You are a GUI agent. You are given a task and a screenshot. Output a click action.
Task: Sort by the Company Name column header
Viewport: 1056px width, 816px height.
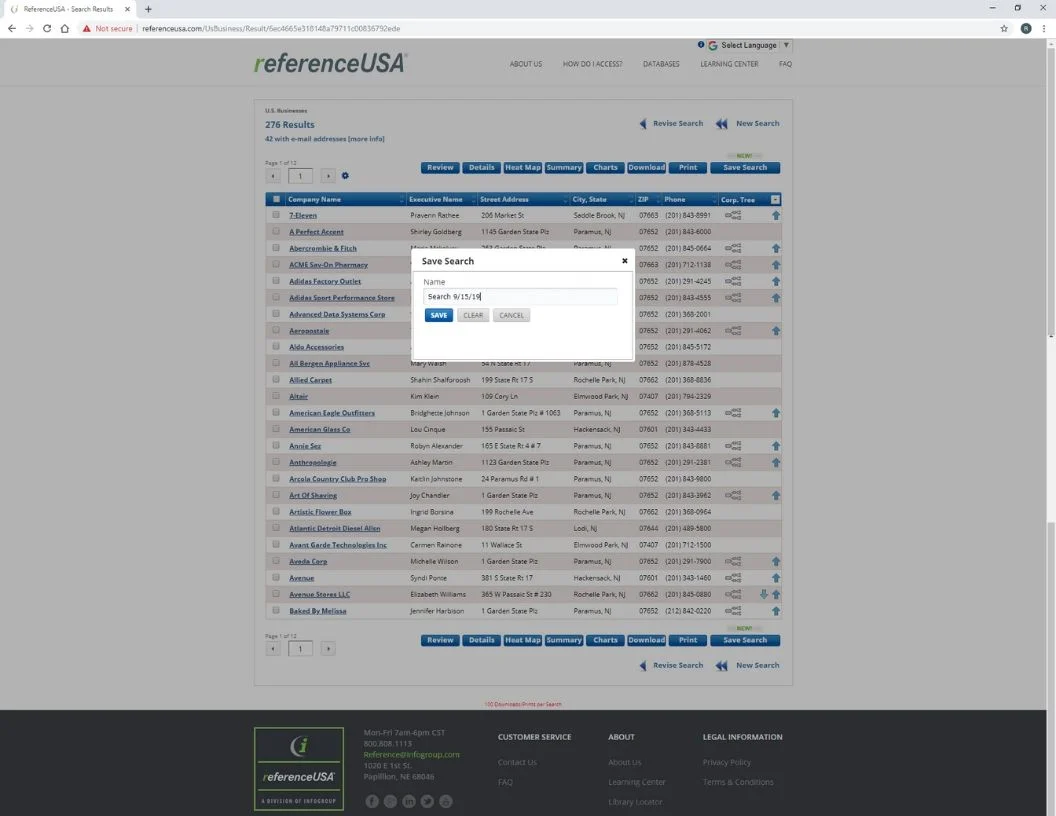click(x=315, y=199)
